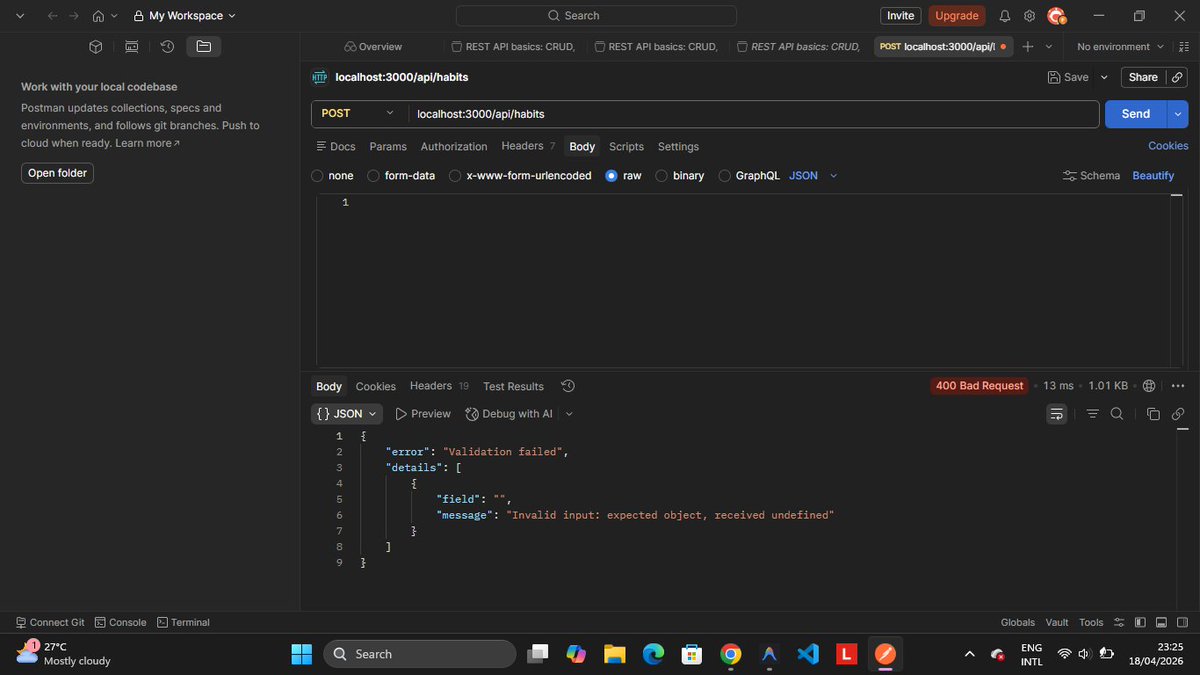Open the settings gear in header

pos(1029,16)
